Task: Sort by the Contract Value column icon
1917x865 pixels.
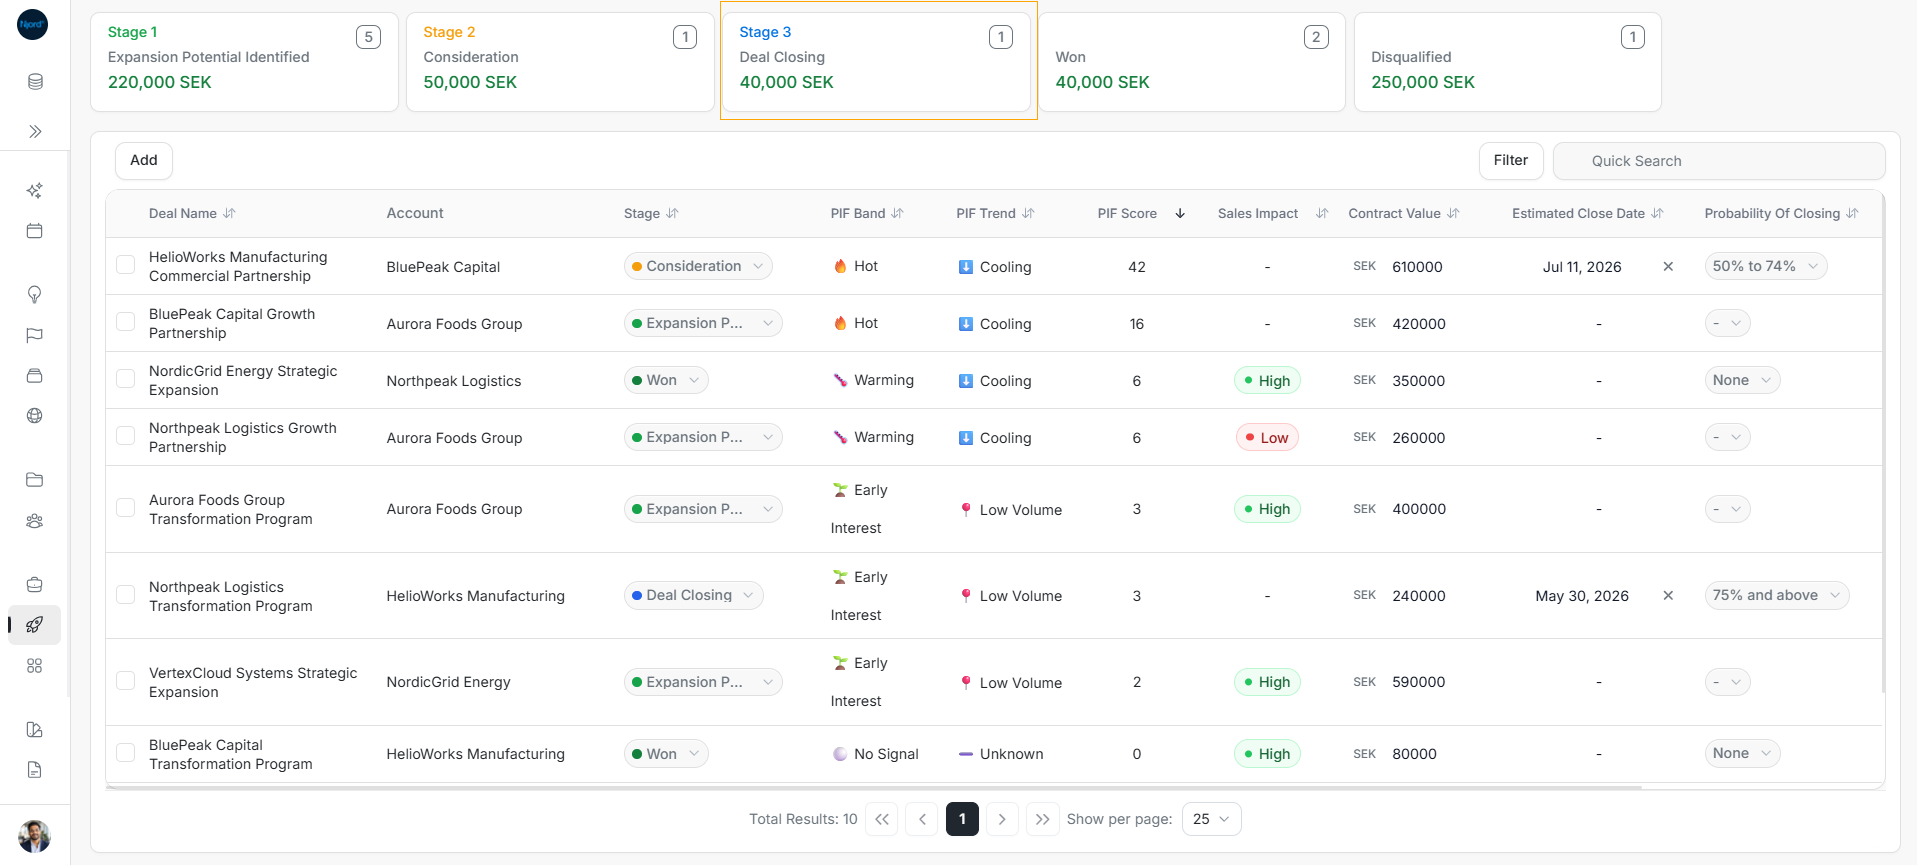Action: pos(1453,213)
